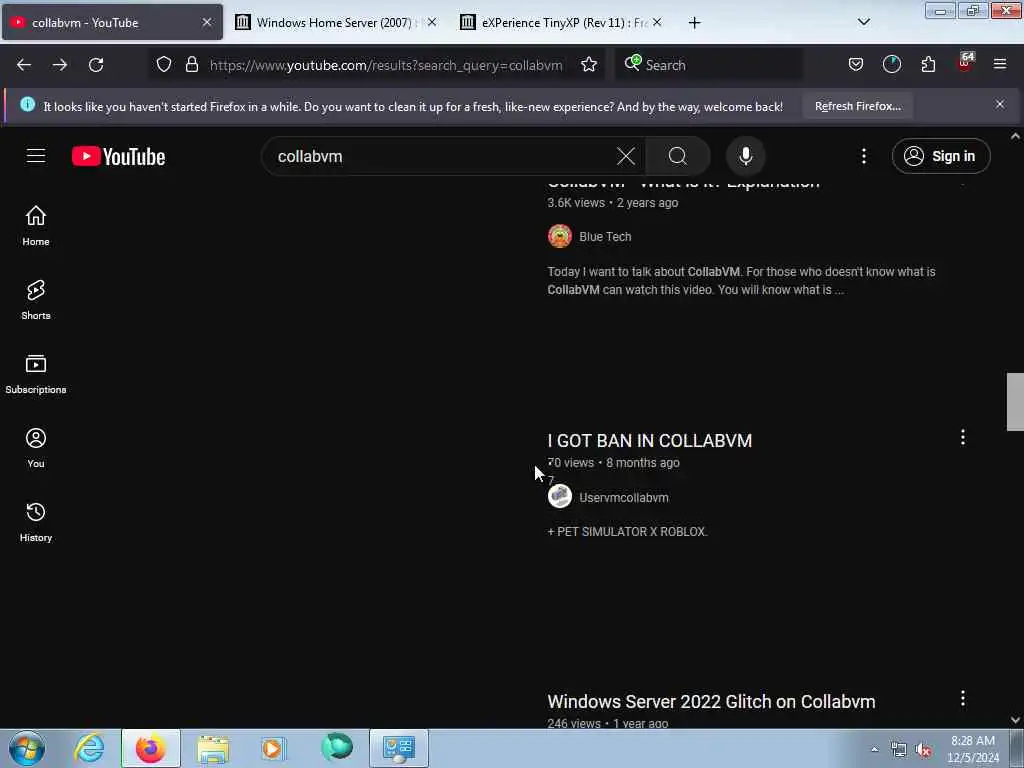This screenshot has height=768, width=1024.
Task: Click the Firefox Search box
Action: [x=709, y=65]
